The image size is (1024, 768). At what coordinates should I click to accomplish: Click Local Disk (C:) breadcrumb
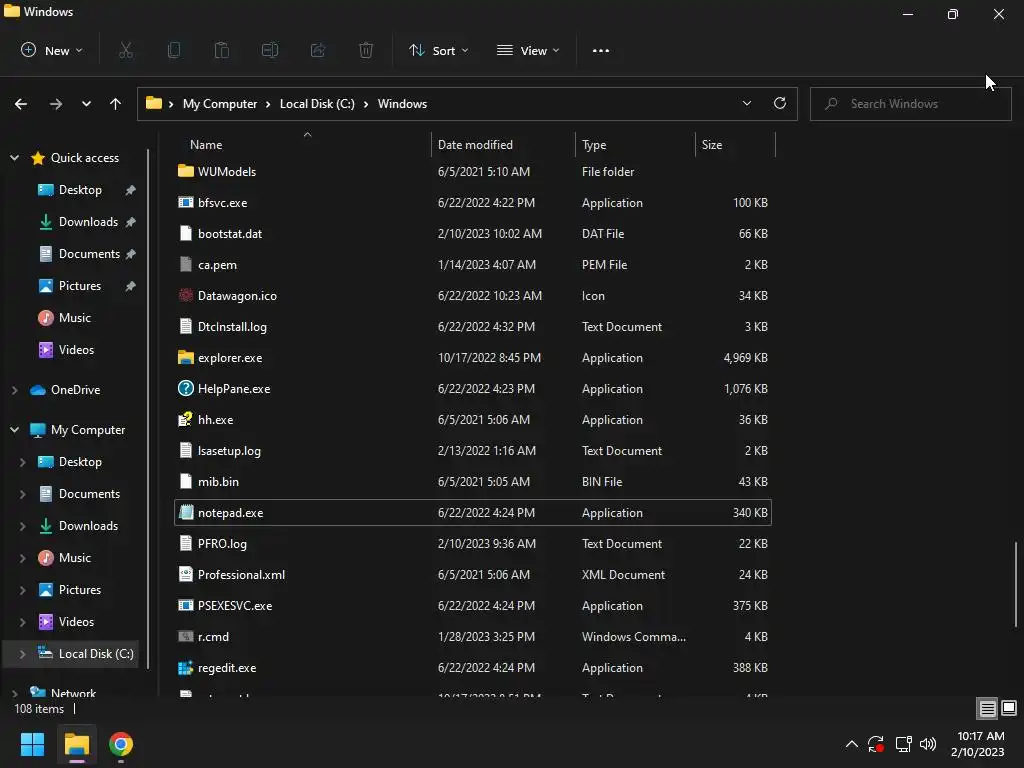(317, 104)
